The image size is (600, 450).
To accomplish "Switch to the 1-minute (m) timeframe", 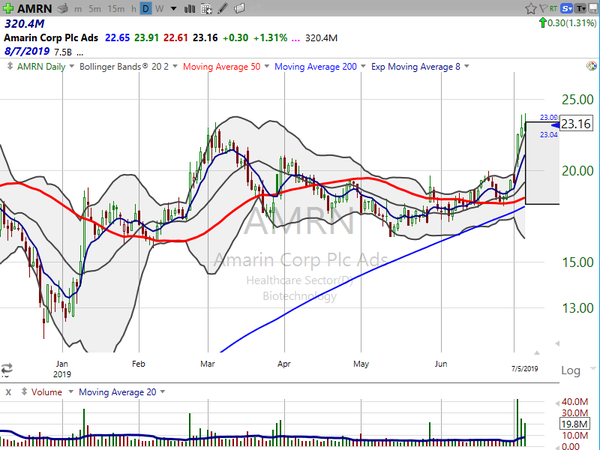I will [x=78, y=9].
